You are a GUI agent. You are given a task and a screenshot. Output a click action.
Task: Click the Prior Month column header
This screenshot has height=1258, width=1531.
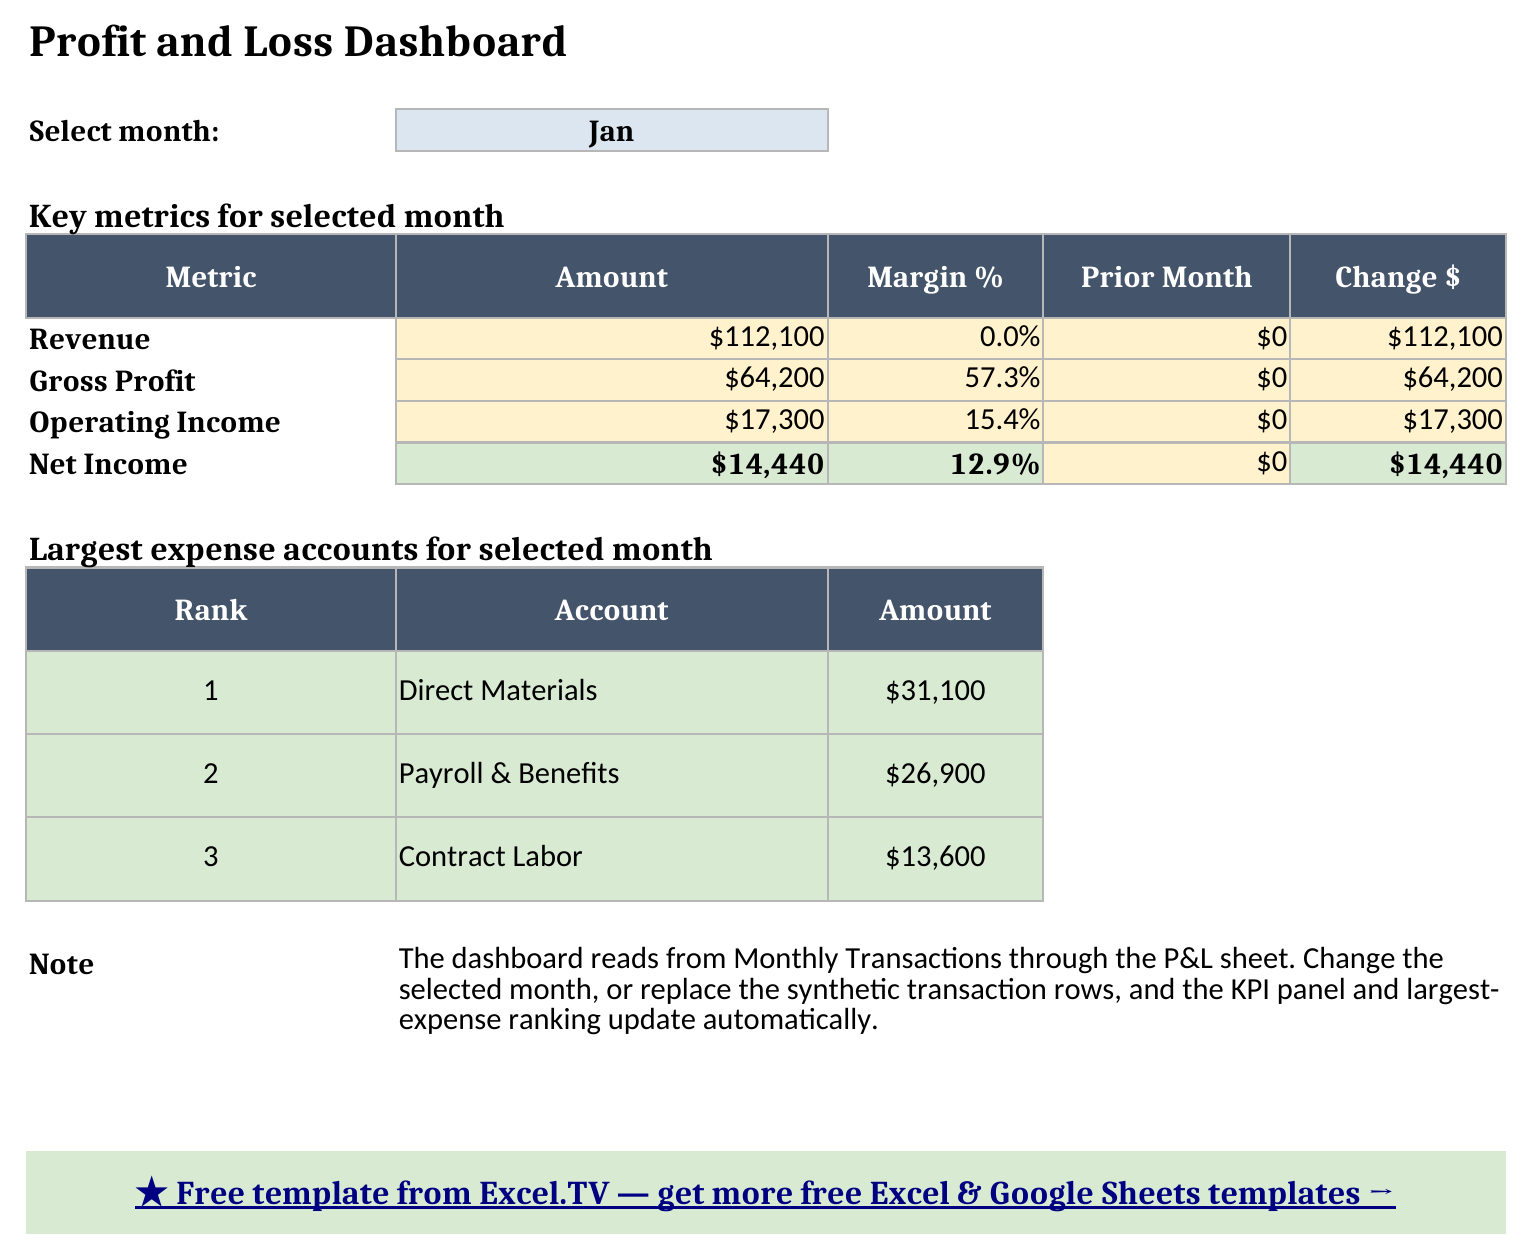(x=1166, y=276)
